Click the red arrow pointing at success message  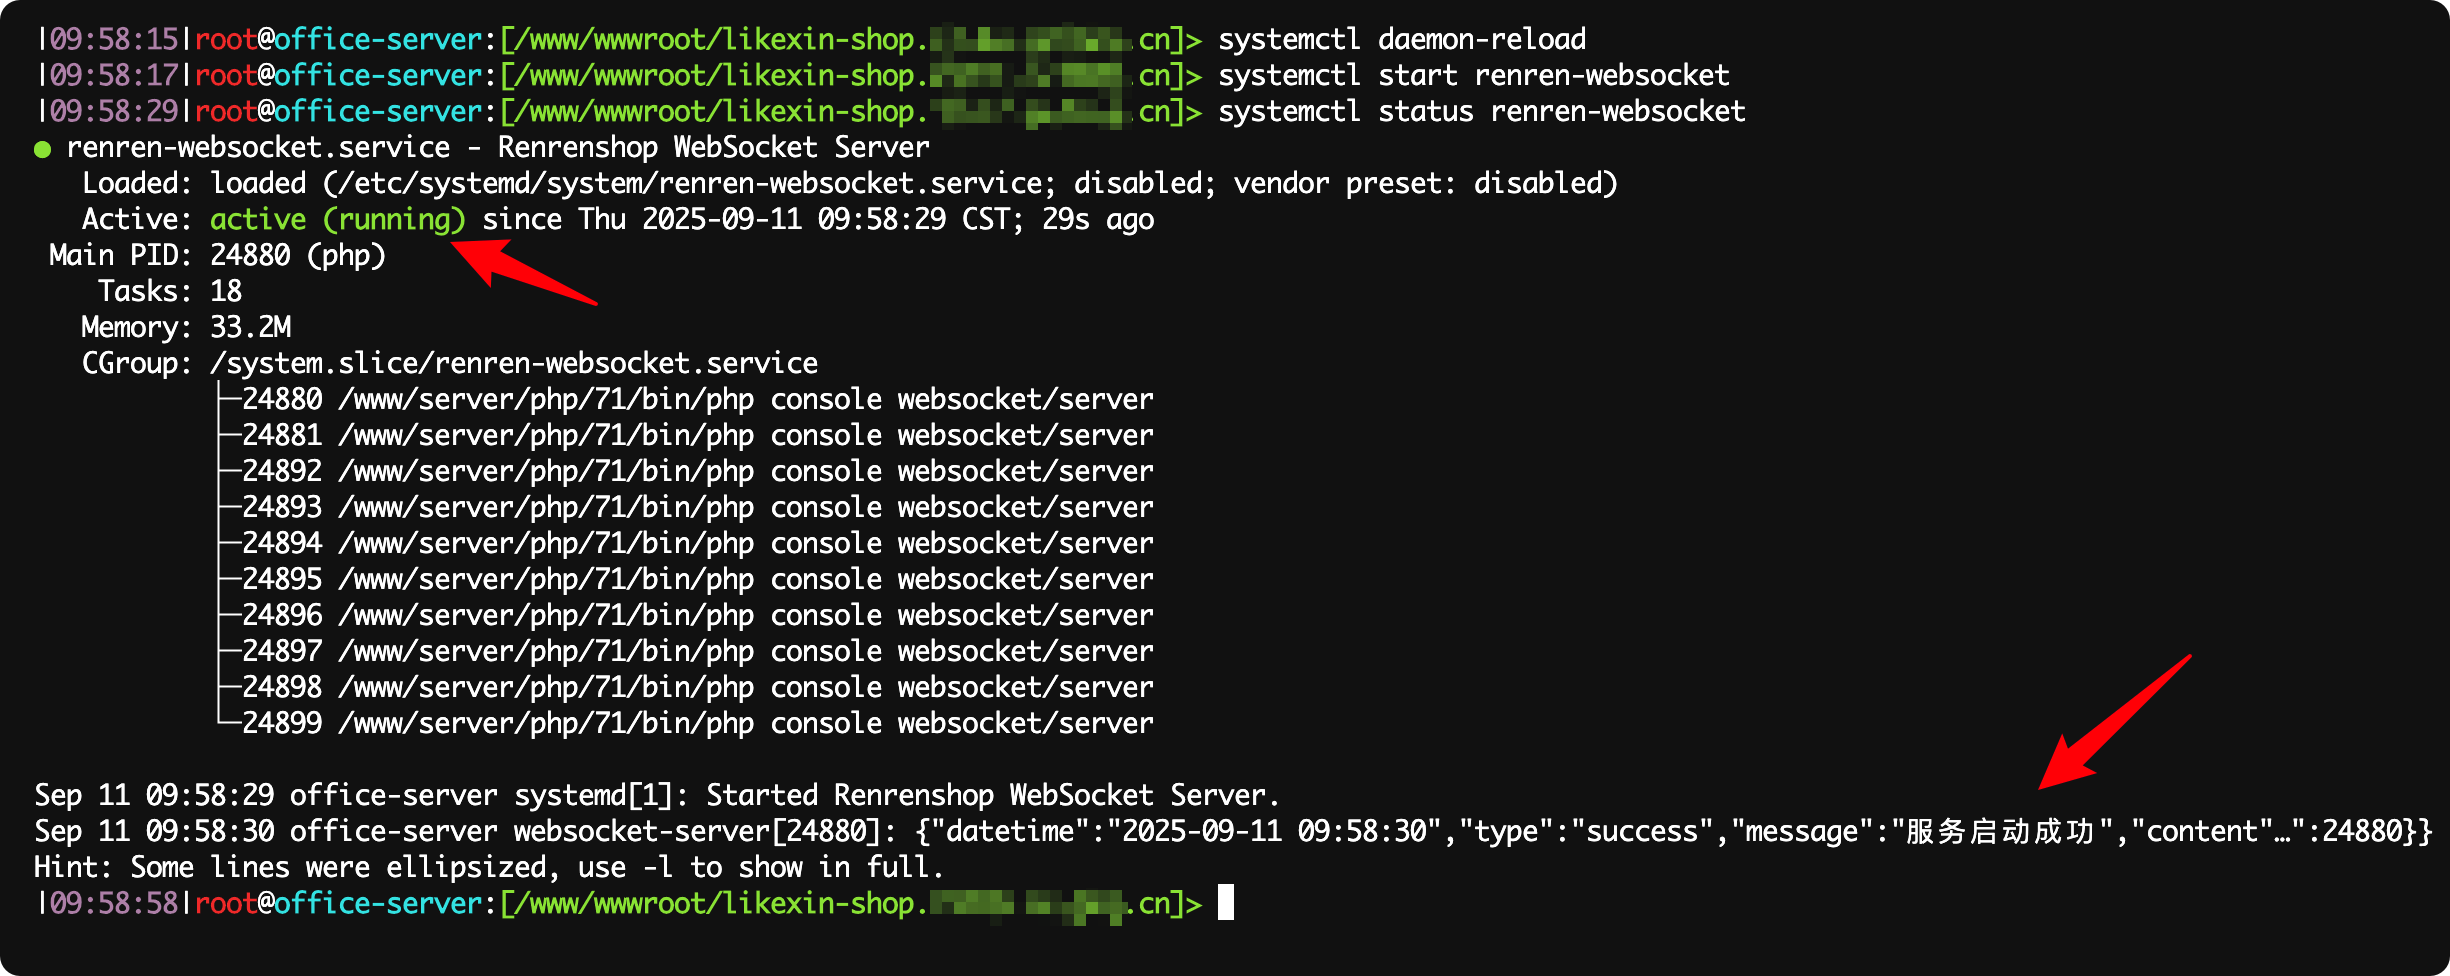(x=2113, y=722)
